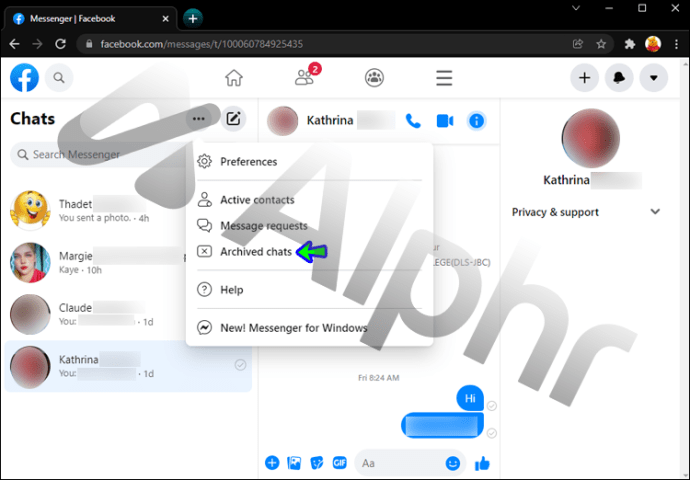Screen dimensions: 690x480
Task: Open Message requests
Action: (x=309, y=226)
